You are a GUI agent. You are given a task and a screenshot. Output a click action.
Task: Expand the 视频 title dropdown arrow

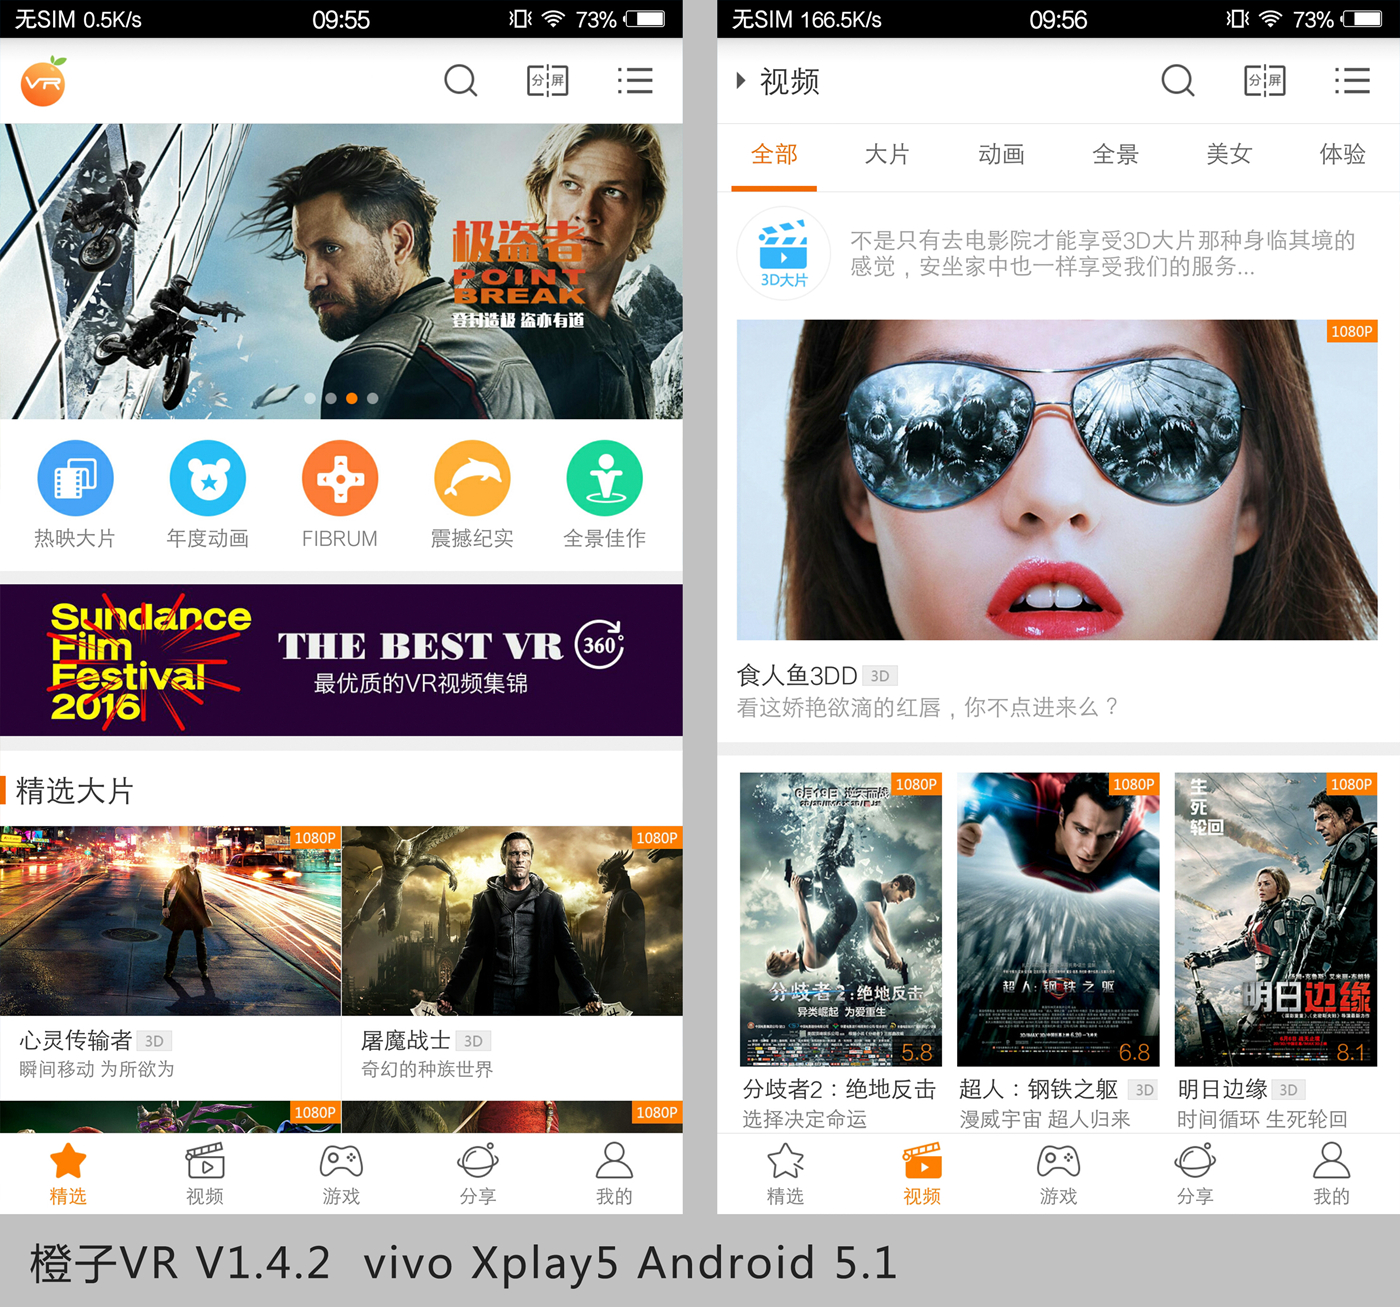741,81
